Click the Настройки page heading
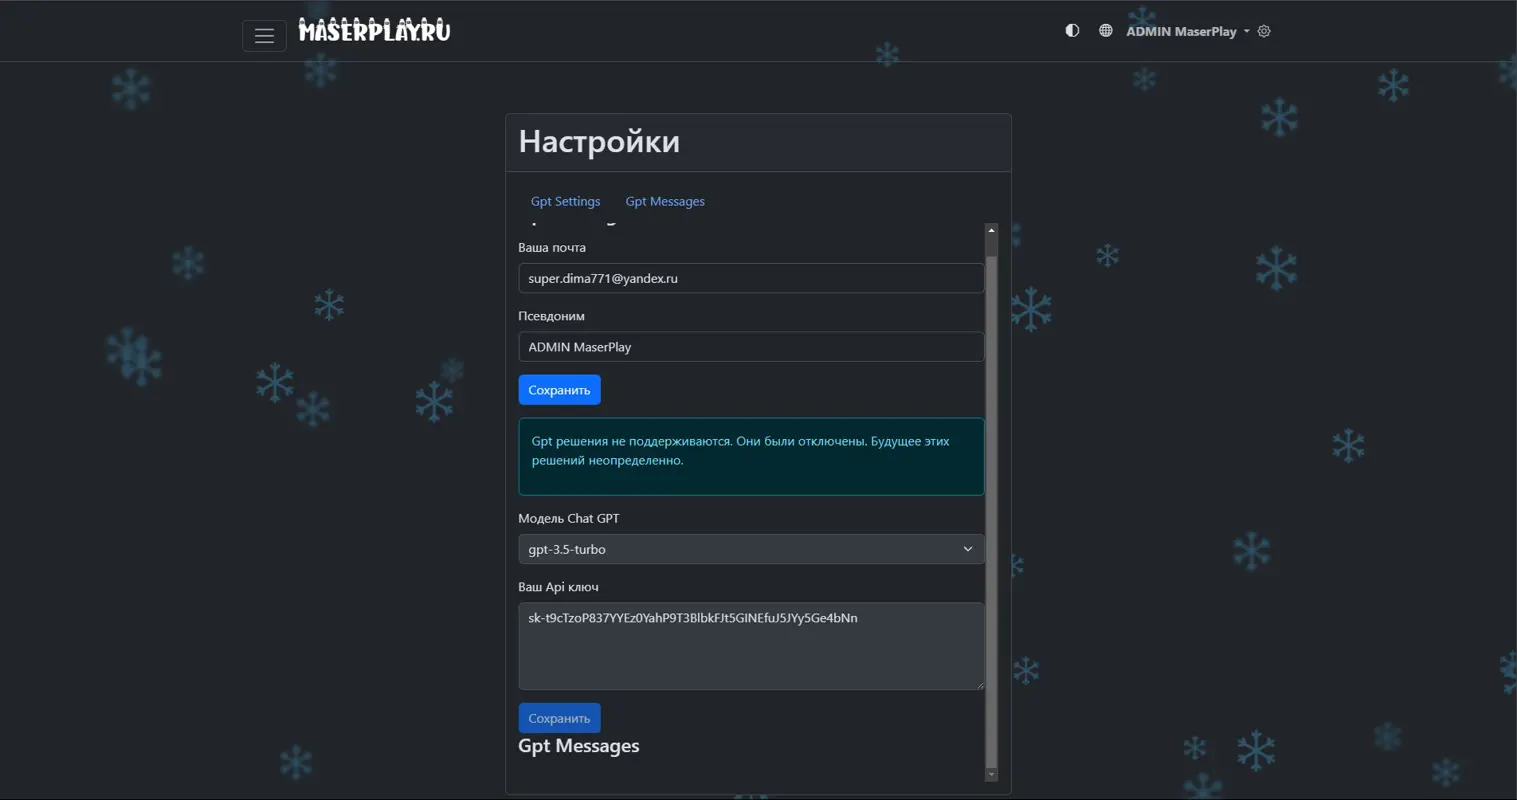This screenshot has width=1517, height=800. coord(599,142)
